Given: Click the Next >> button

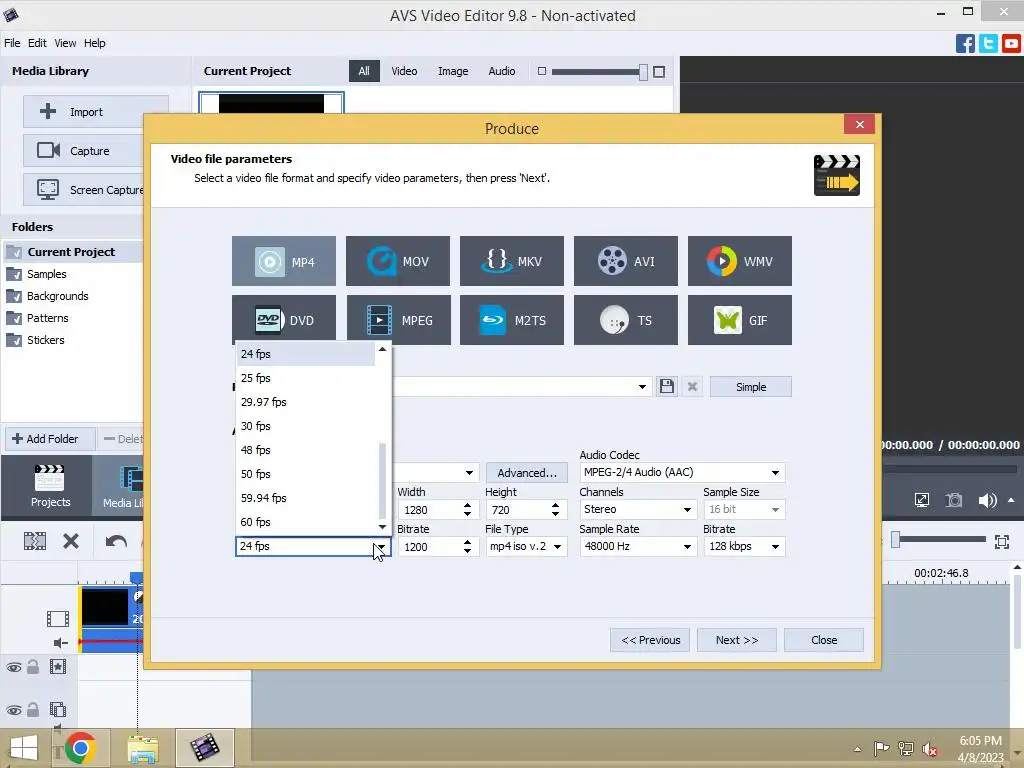Looking at the screenshot, I should [737, 640].
